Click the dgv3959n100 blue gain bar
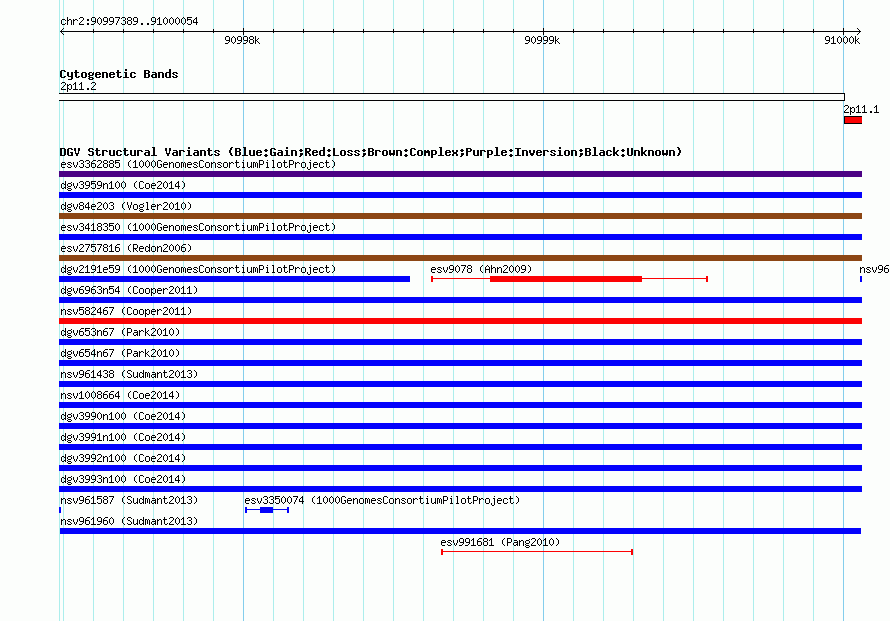The width and height of the screenshot is (890, 621). point(460,195)
